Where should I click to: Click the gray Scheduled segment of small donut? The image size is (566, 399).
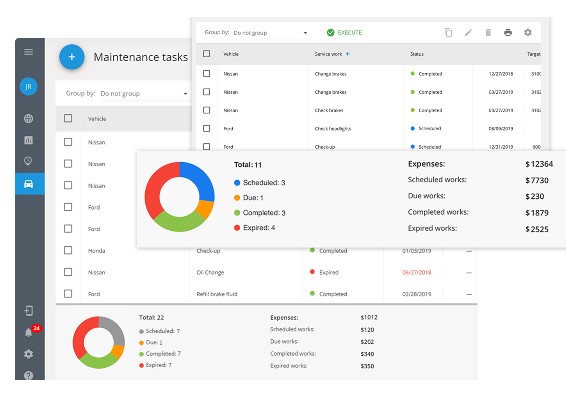click(115, 329)
